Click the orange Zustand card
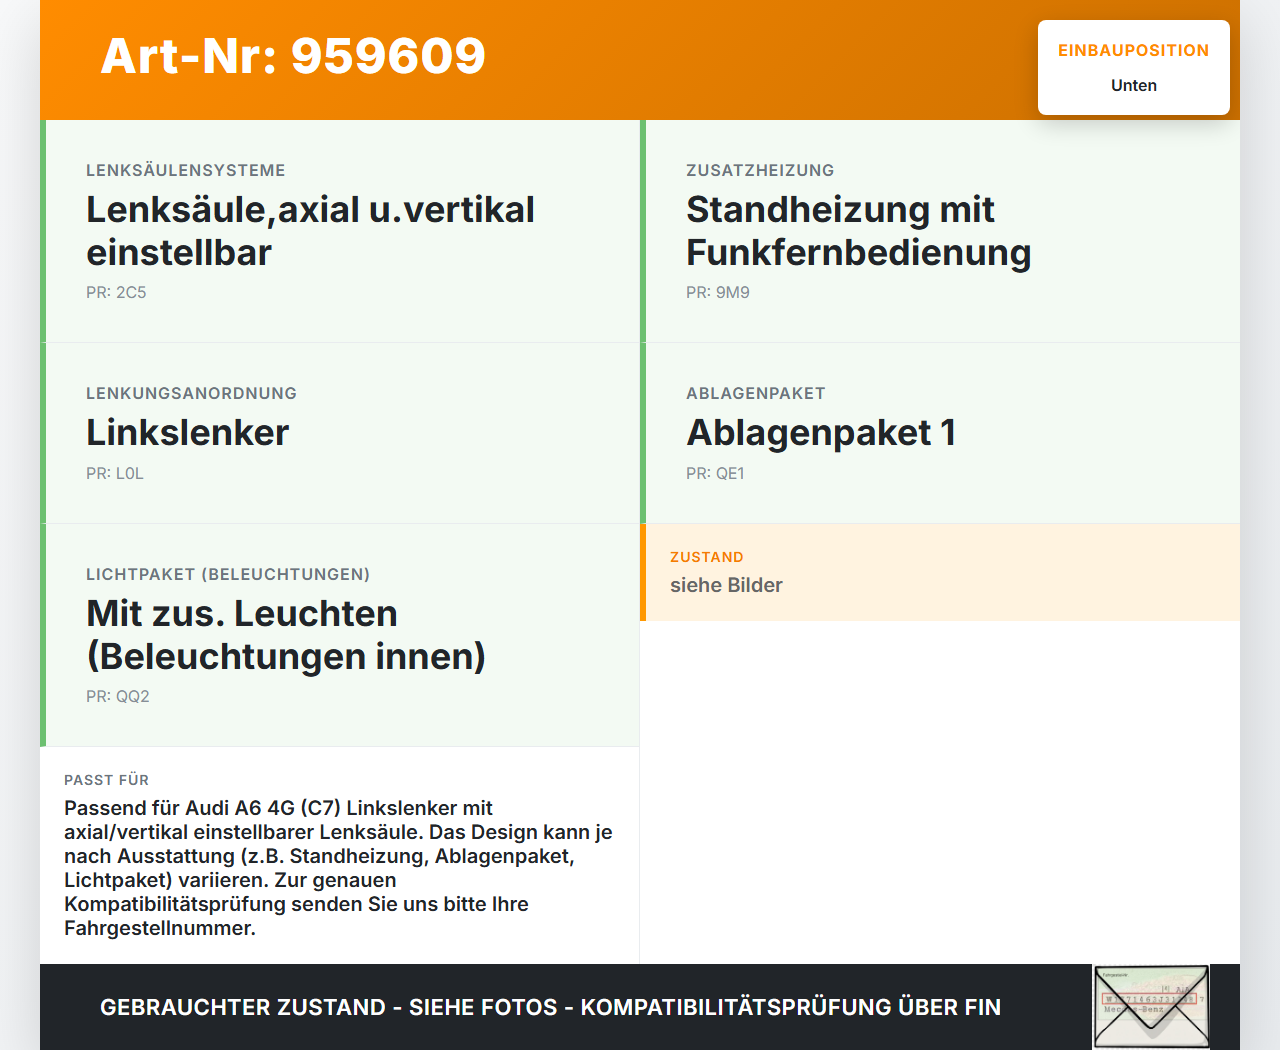Screen dimensions: 1280x1050 coord(940,572)
